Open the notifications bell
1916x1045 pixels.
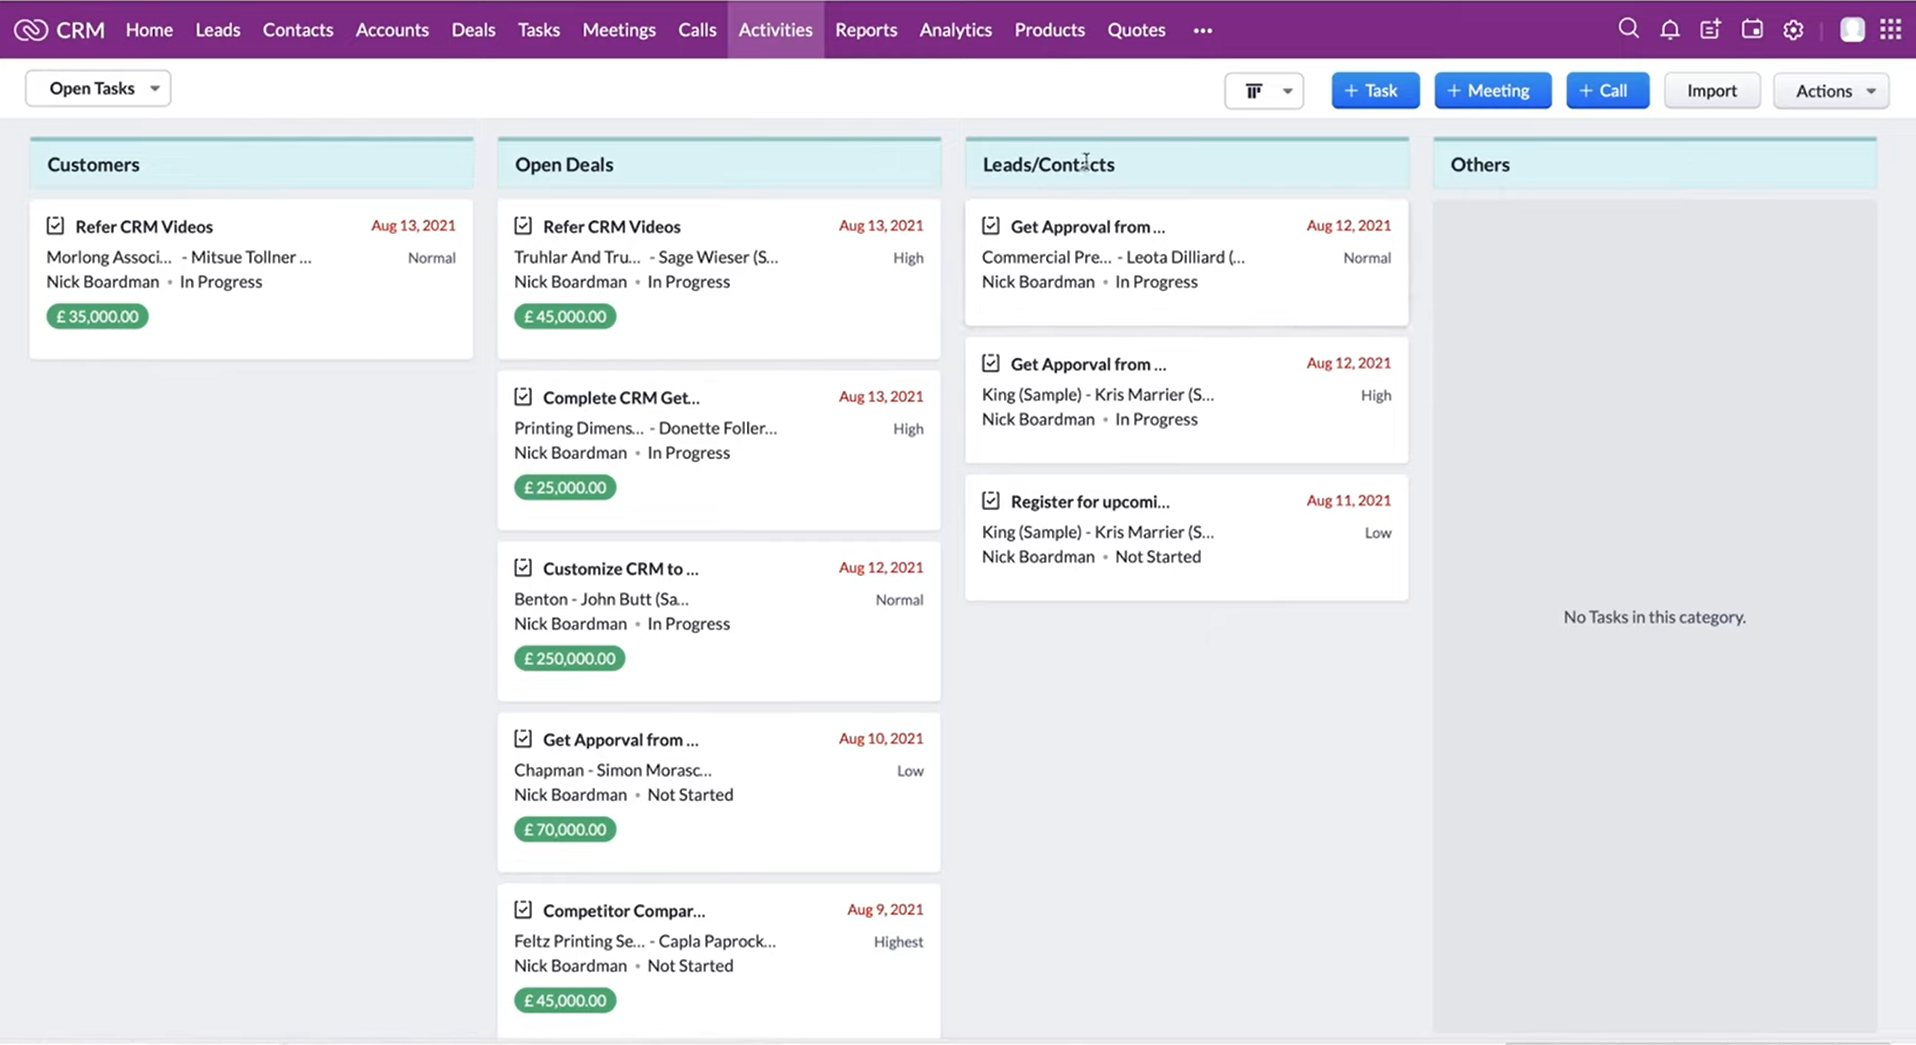1669,30
